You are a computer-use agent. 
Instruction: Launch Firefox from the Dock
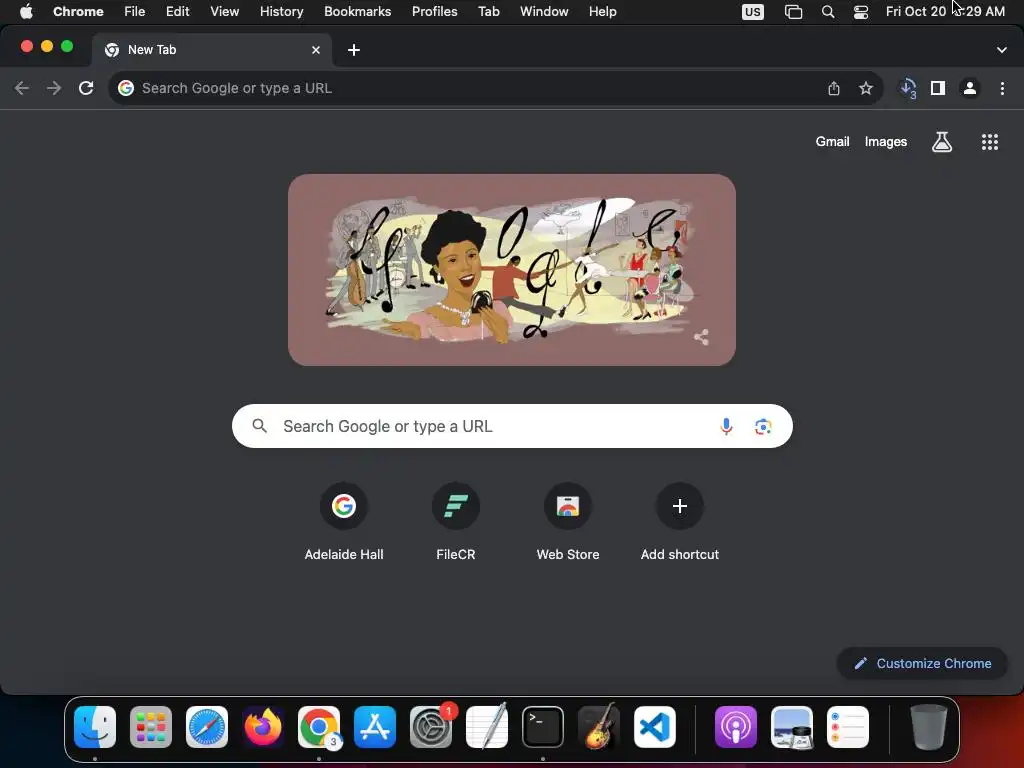click(263, 727)
